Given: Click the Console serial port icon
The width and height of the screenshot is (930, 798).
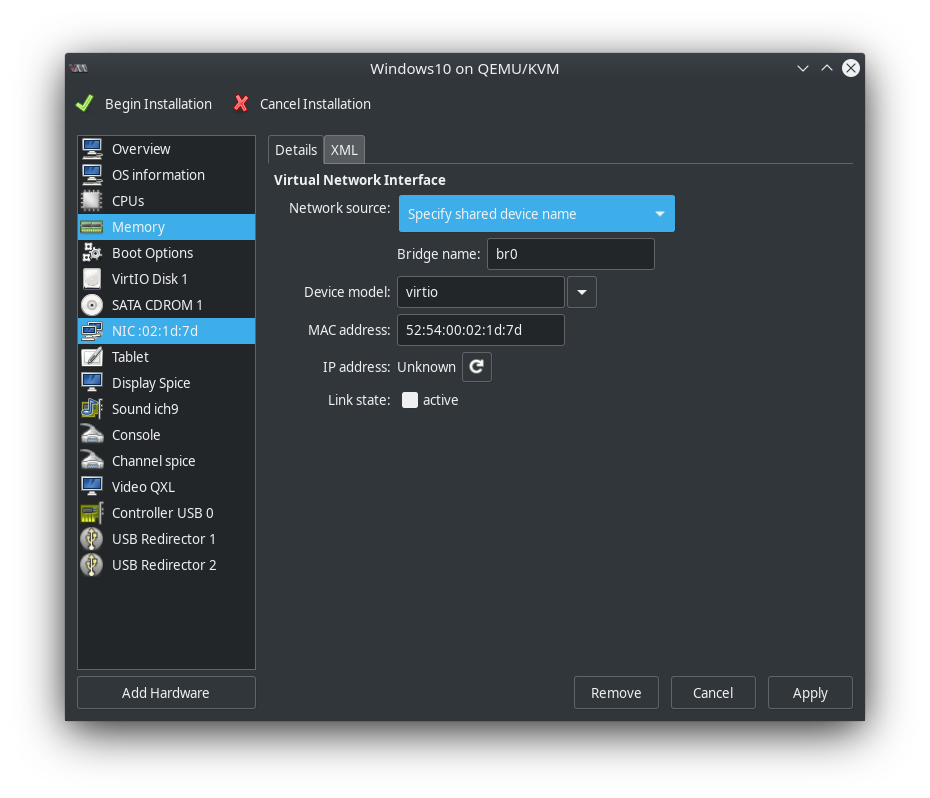Looking at the screenshot, I should click(x=92, y=435).
